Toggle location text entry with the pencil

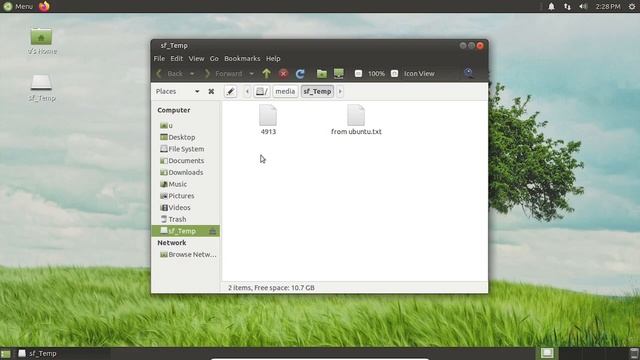[231, 91]
